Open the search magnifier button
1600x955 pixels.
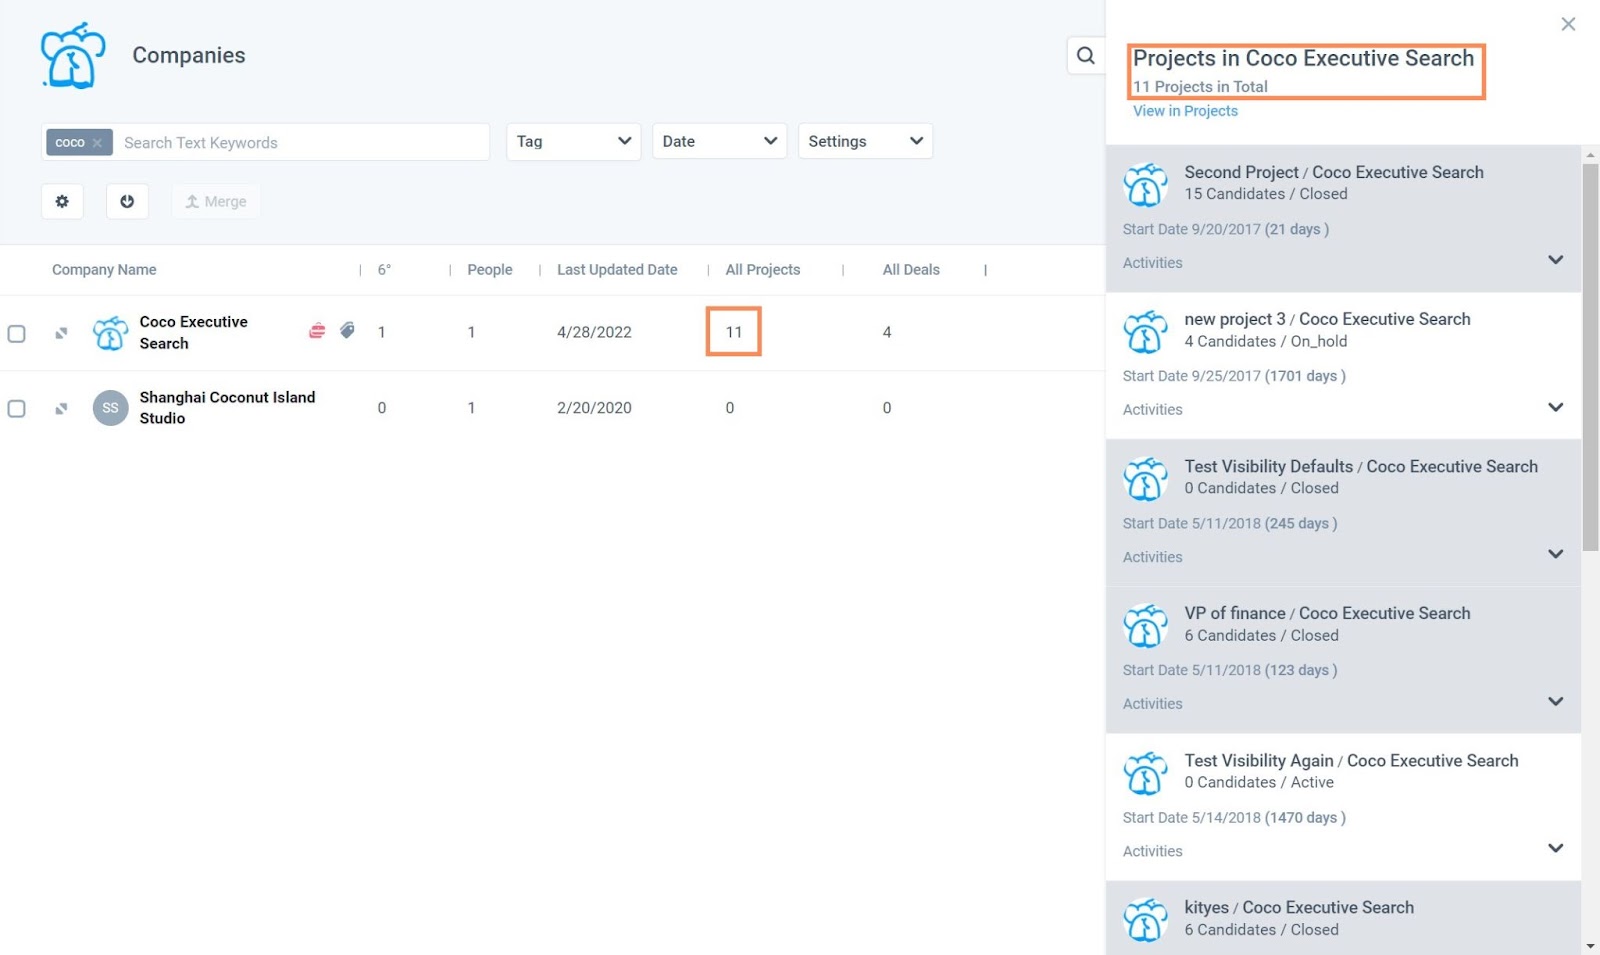coord(1086,56)
